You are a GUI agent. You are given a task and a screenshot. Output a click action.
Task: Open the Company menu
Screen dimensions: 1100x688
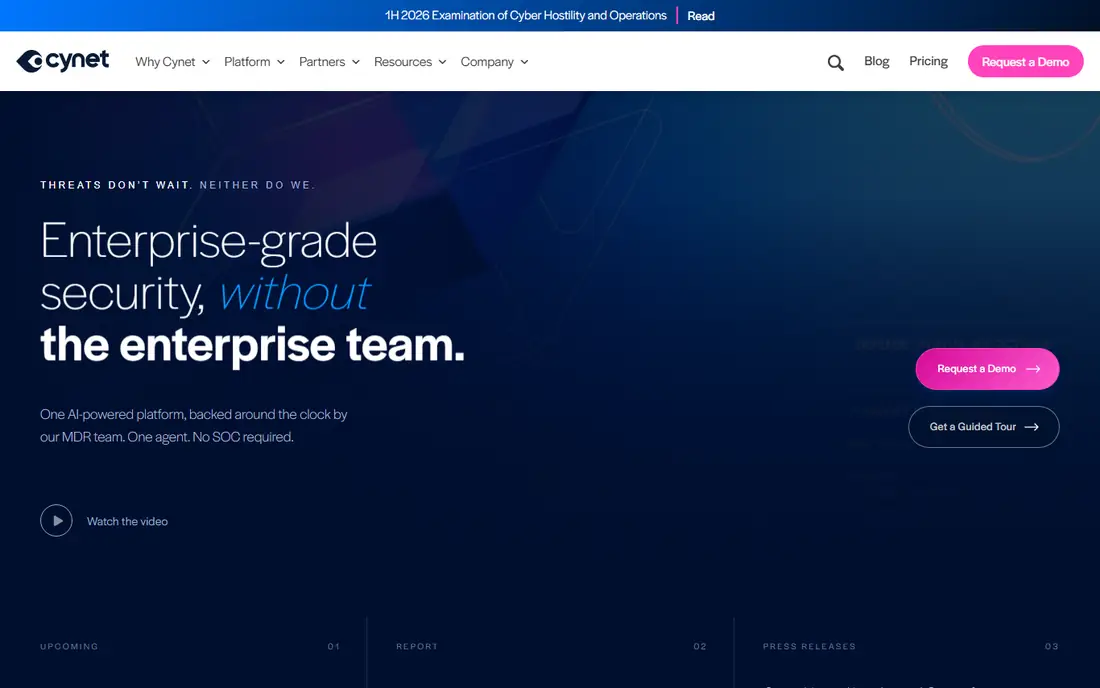[x=495, y=62]
